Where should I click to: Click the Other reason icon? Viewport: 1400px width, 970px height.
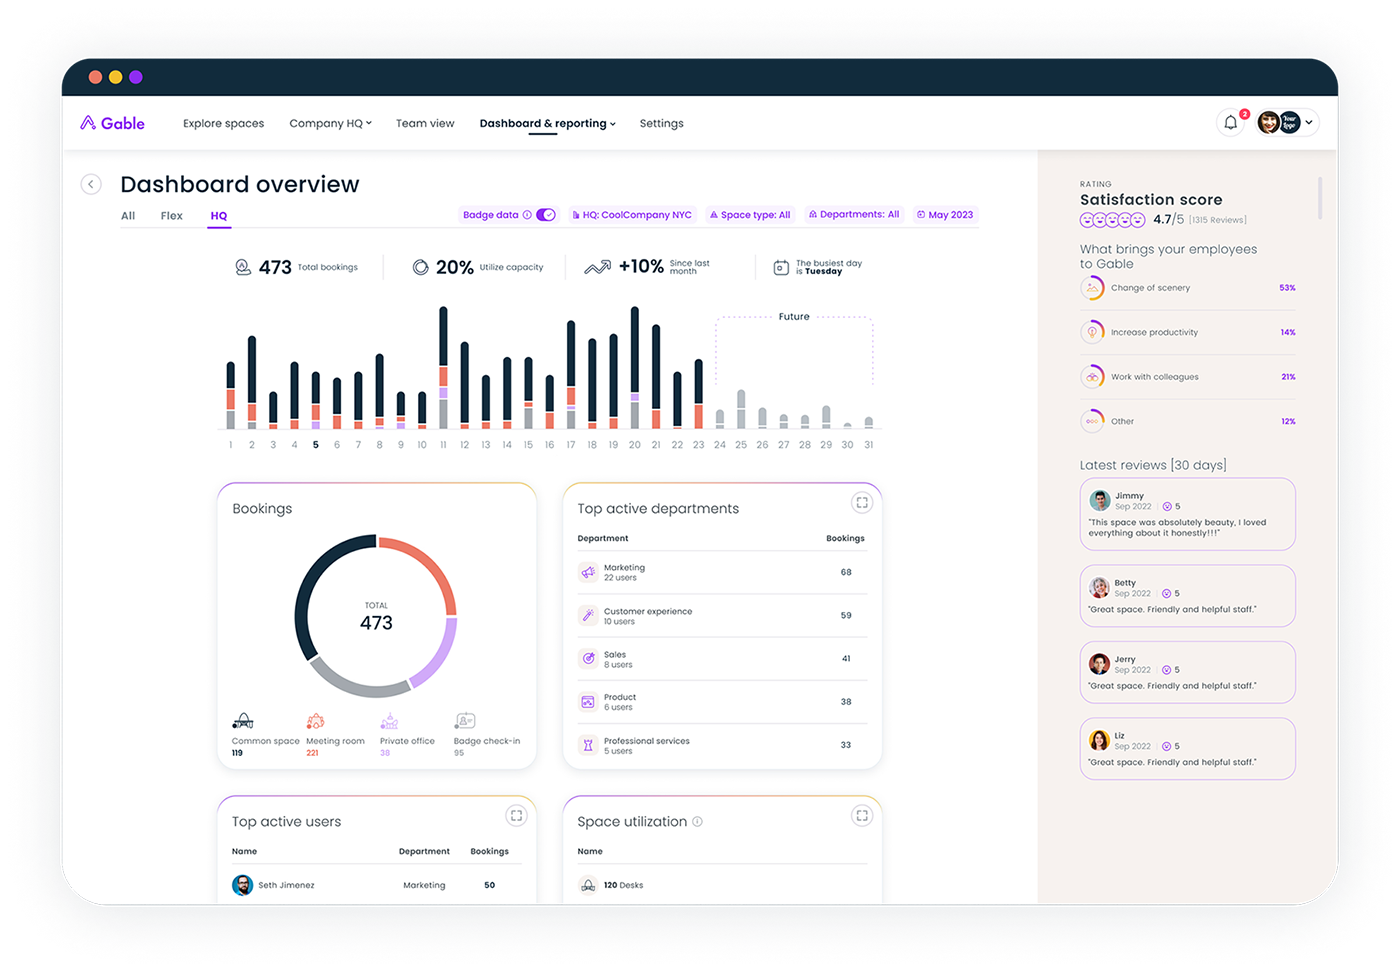click(x=1092, y=421)
